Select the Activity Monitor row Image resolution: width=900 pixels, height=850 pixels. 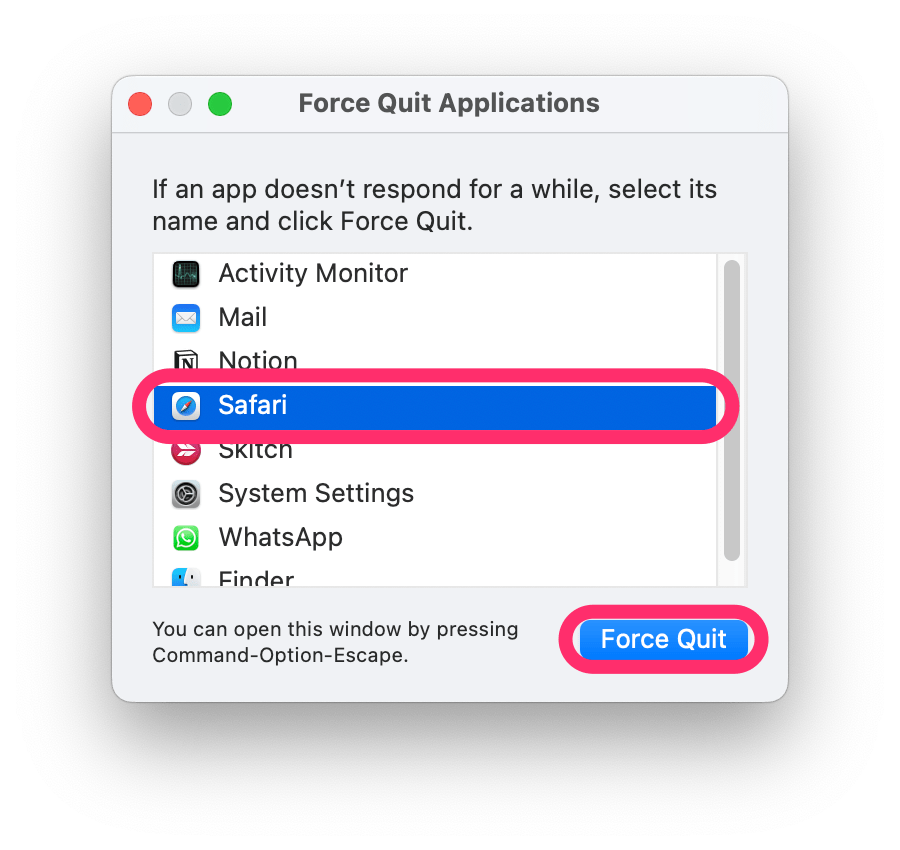(x=435, y=274)
